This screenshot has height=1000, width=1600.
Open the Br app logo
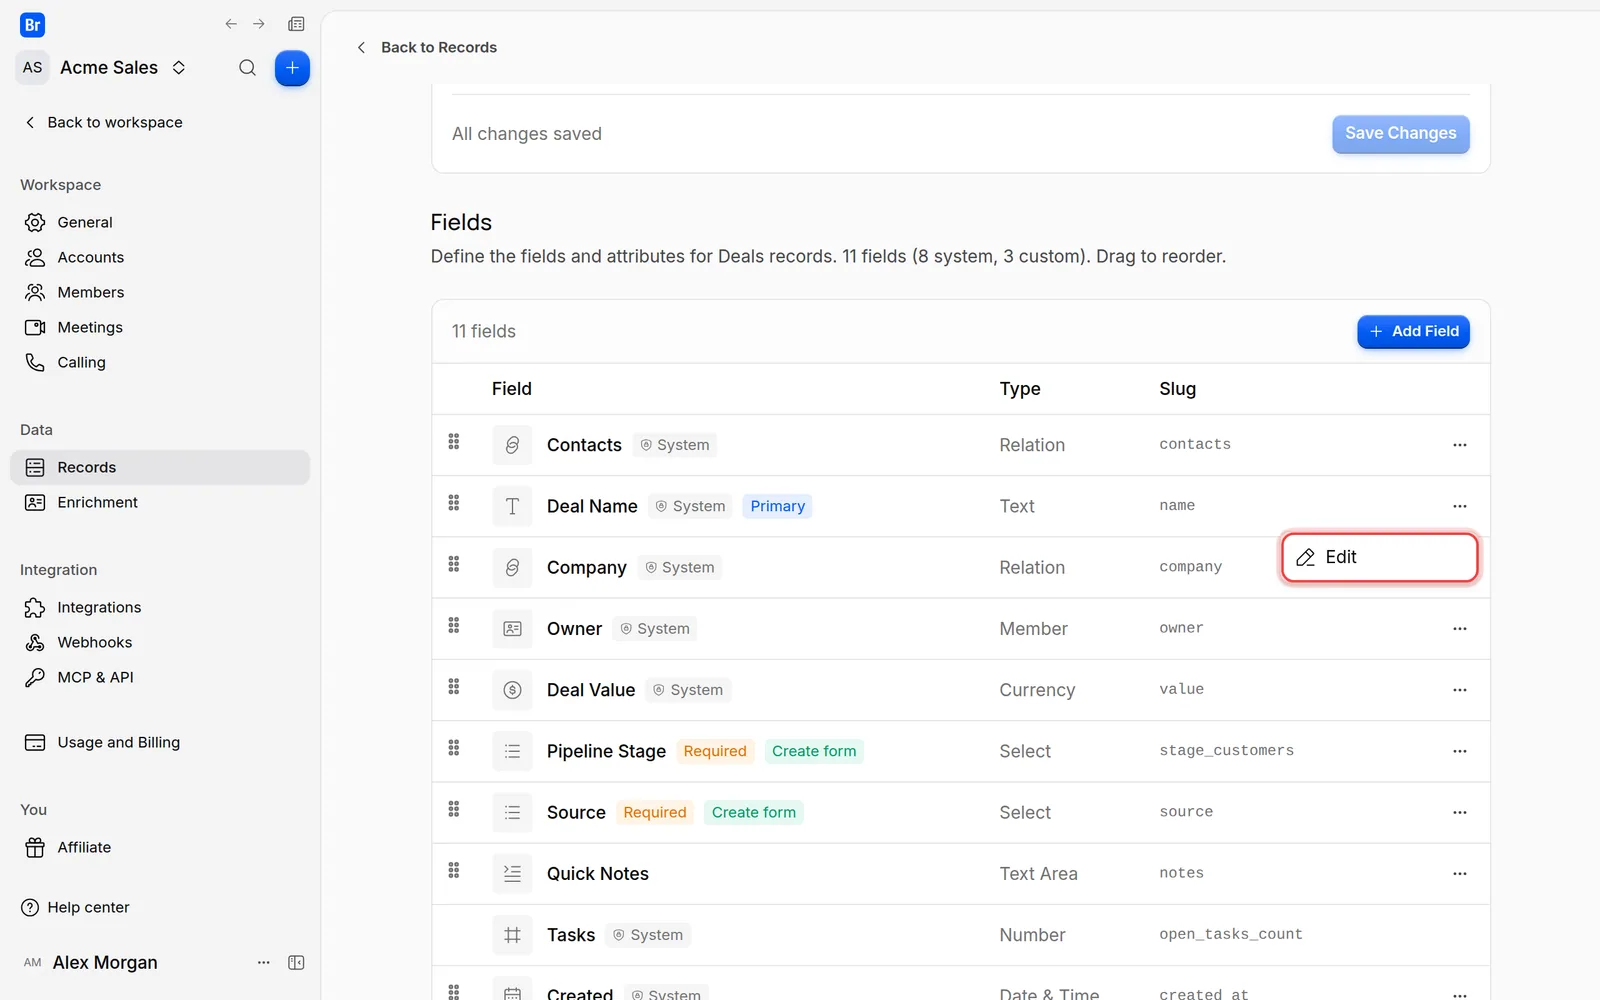32,25
